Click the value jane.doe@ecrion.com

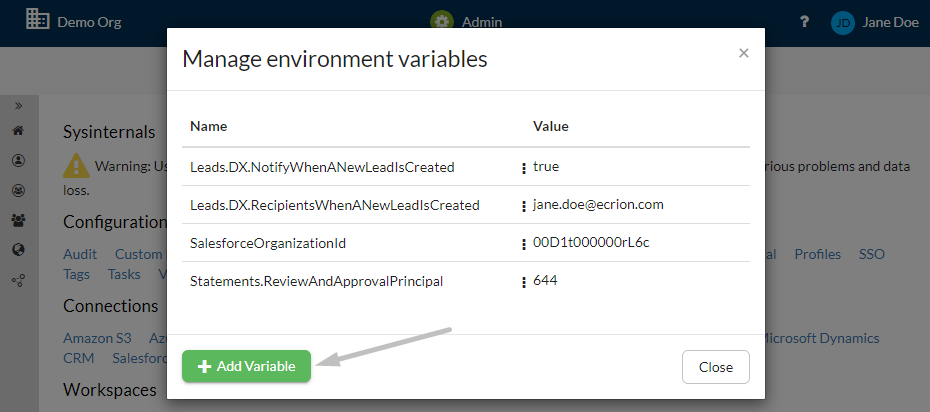598,205
